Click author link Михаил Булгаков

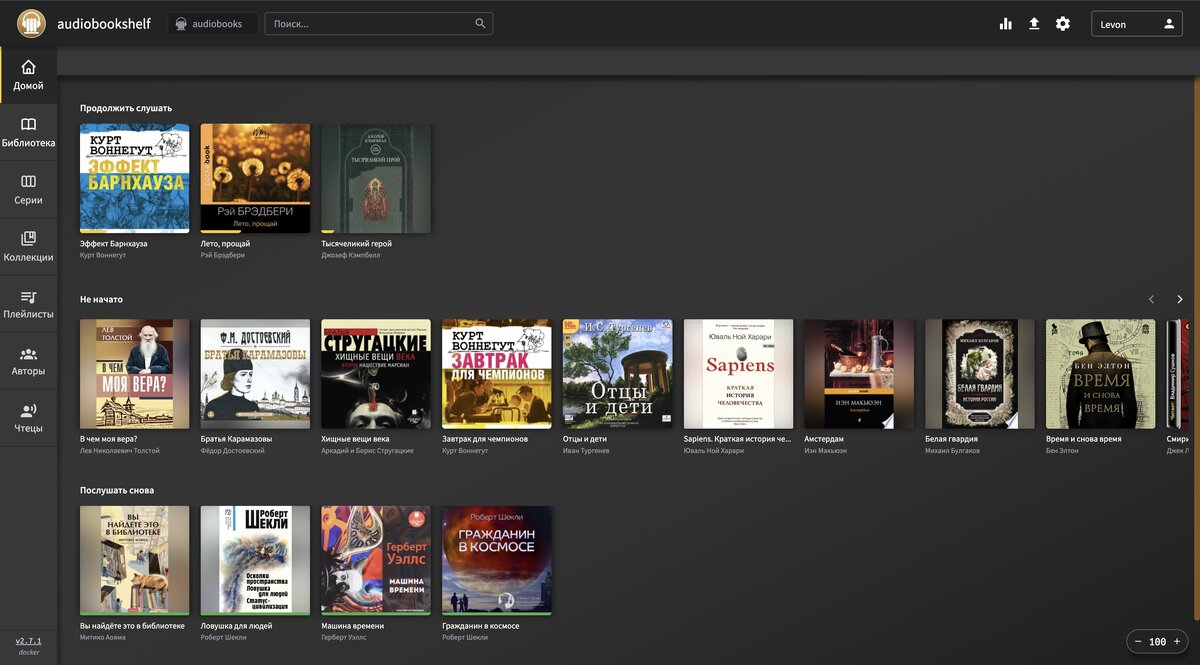(953, 451)
